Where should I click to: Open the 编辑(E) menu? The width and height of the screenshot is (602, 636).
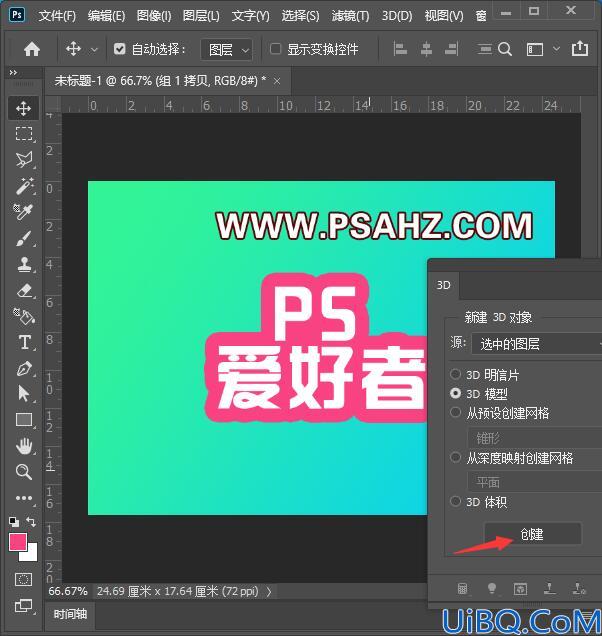[x=106, y=16]
